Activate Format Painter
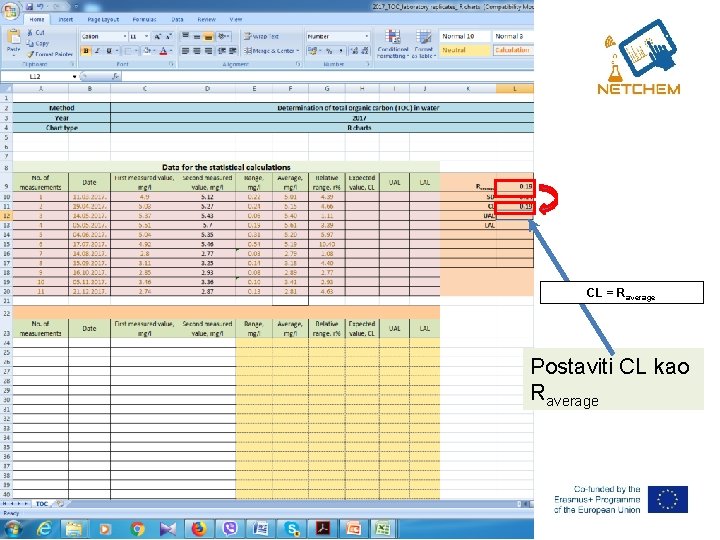 click(x=50, y=54)
